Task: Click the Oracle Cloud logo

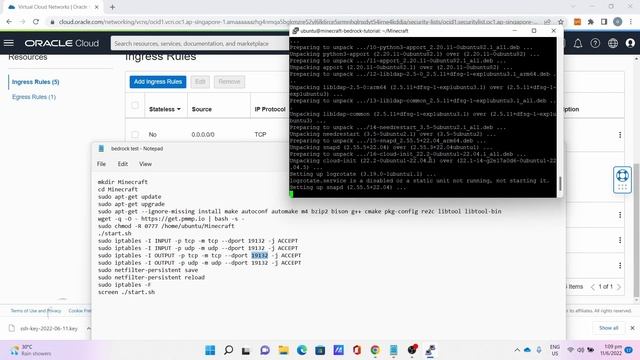Action: [x=62, y=43]
